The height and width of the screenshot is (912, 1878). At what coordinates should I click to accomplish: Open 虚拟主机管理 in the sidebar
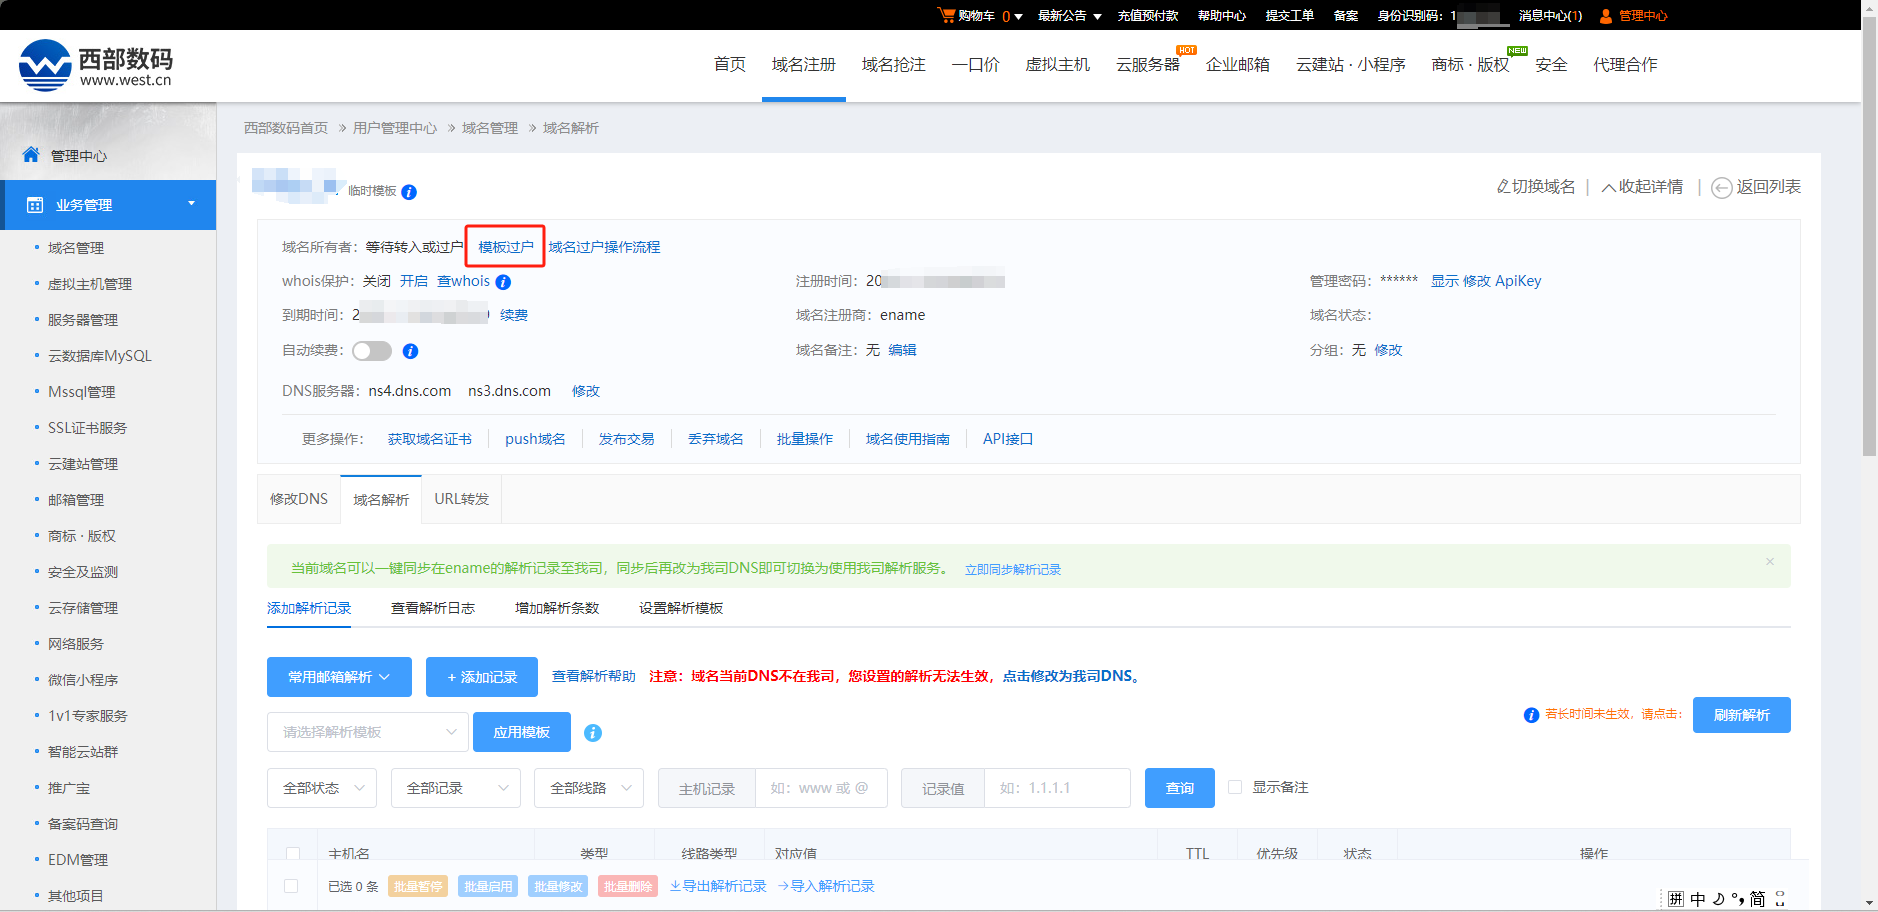(x=90, y=284)
